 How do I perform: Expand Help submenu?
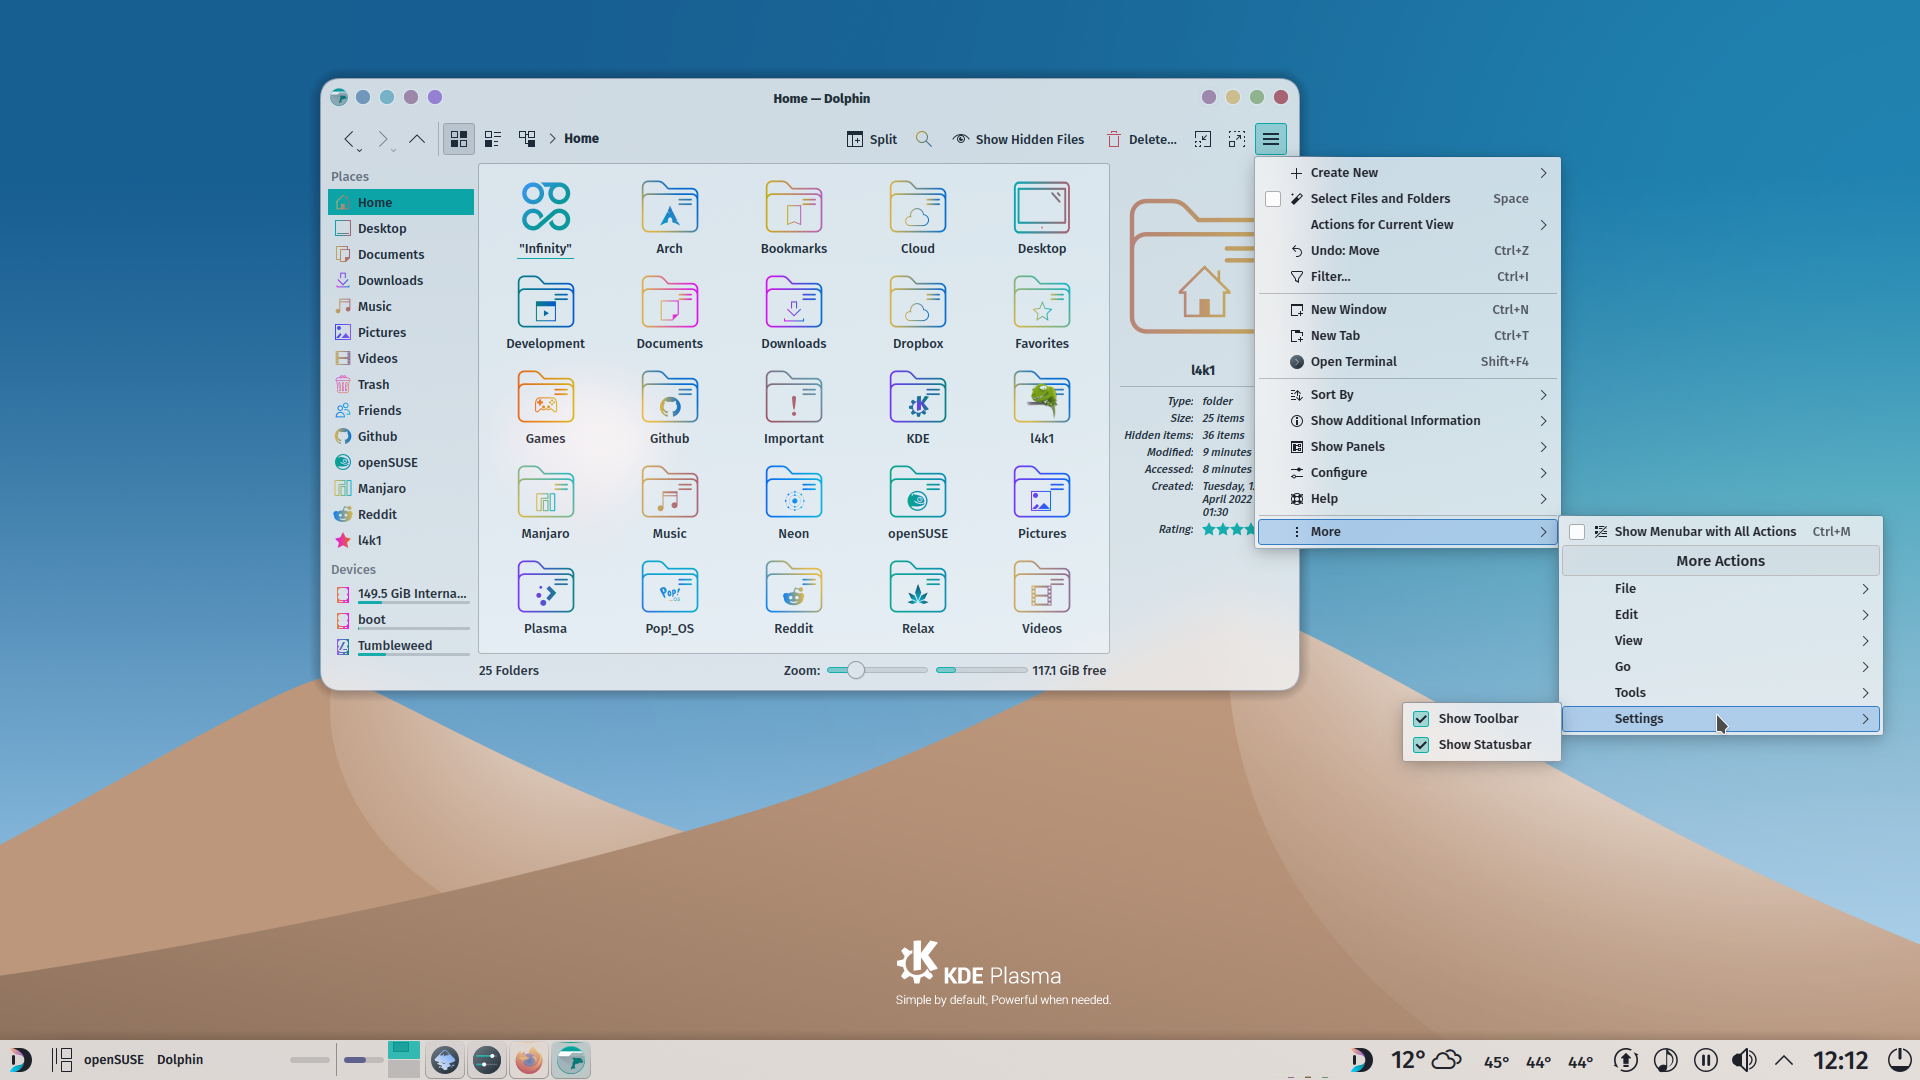pyautogui.click(x=1407, y=499)
